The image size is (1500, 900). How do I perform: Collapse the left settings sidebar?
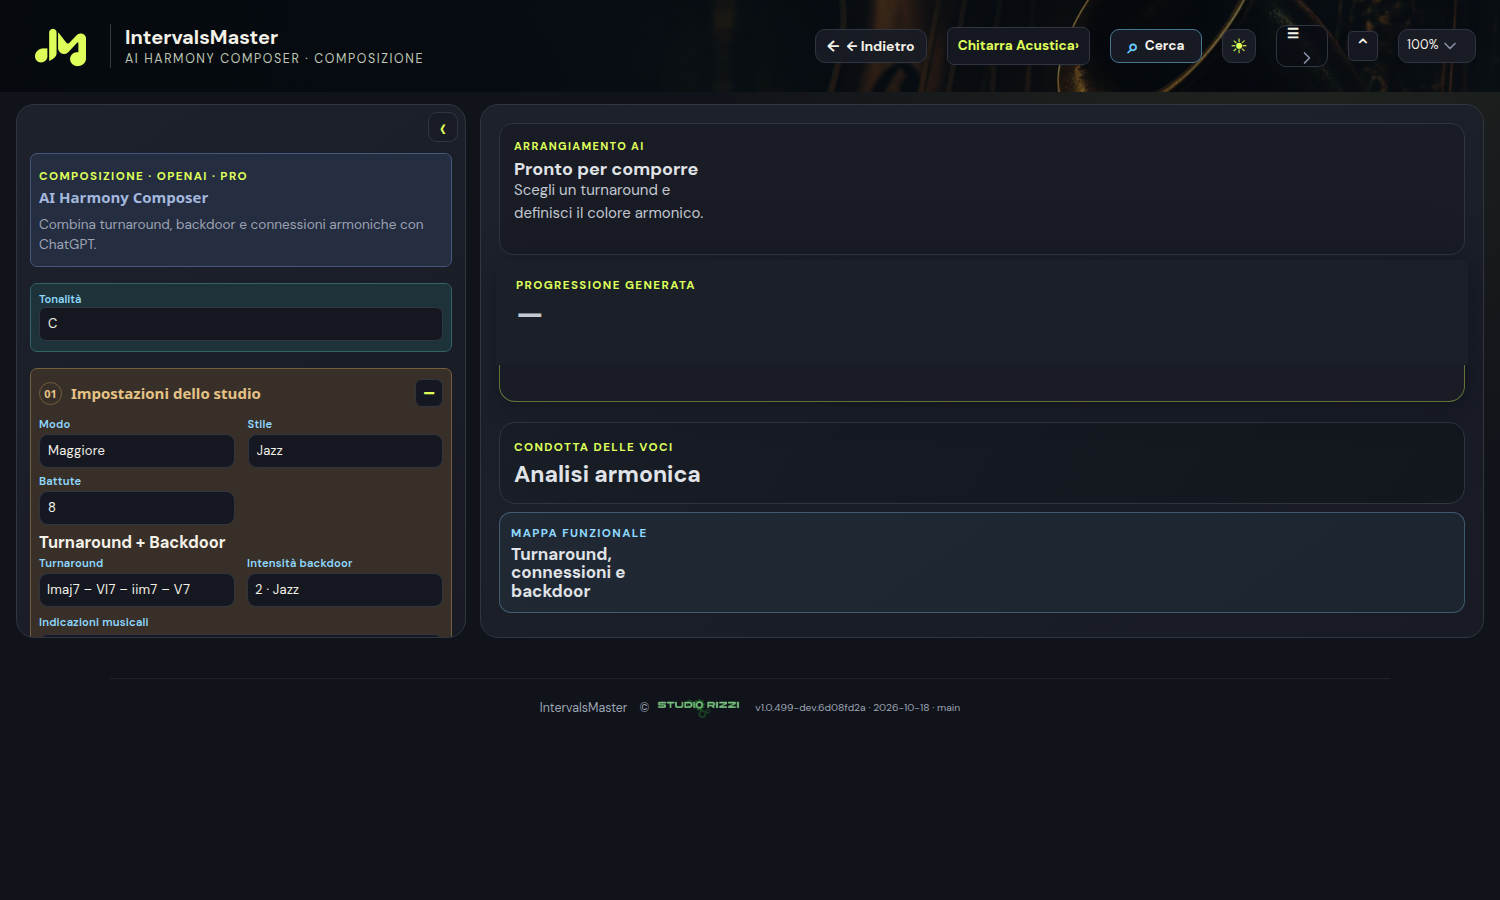pos(443,128)
